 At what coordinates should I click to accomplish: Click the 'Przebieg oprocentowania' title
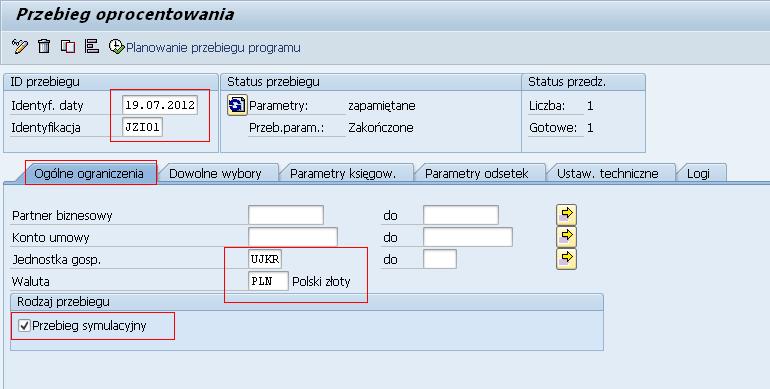[125, 15]
